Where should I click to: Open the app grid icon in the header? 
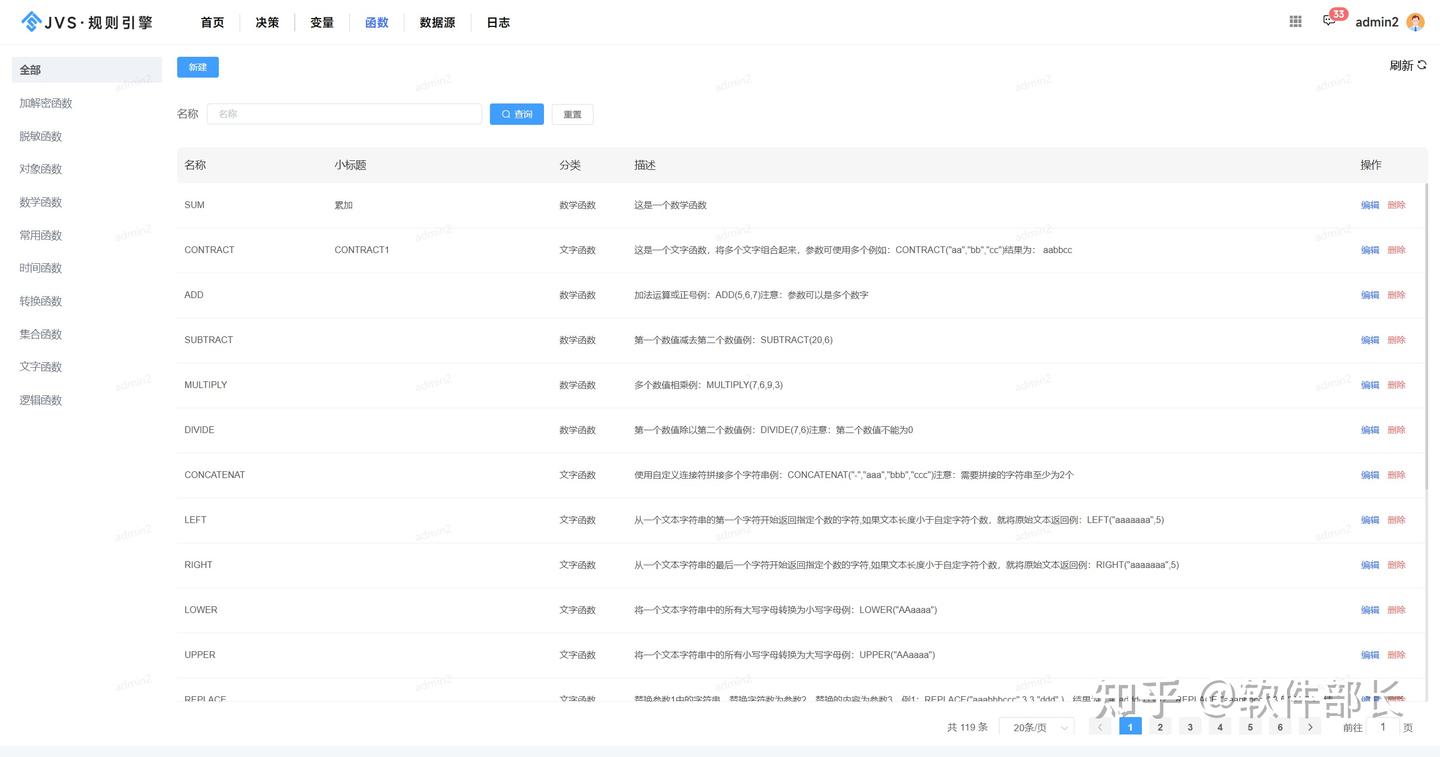coord(1295,21)
